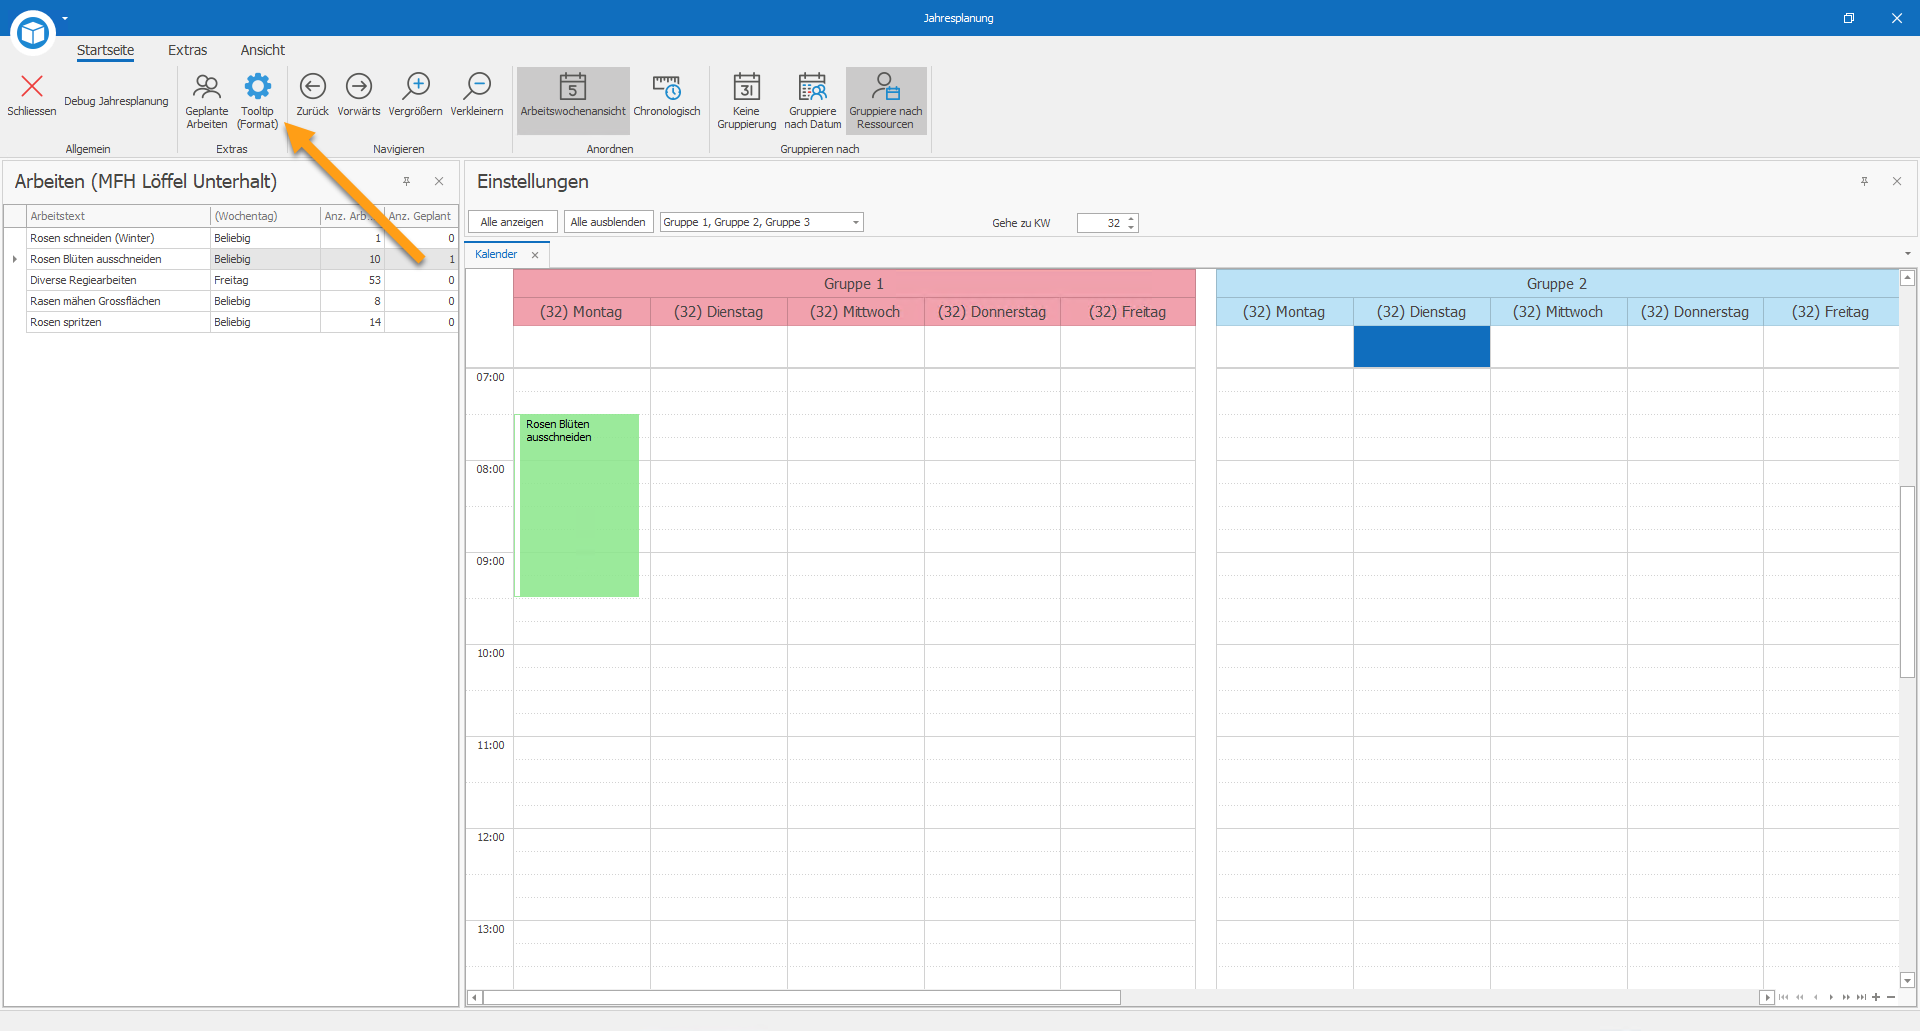The width and height of the screenshot is (1920, 1031).
Task: Click the horizontal scrollbar thumb
Action: [x=802, y=997]
